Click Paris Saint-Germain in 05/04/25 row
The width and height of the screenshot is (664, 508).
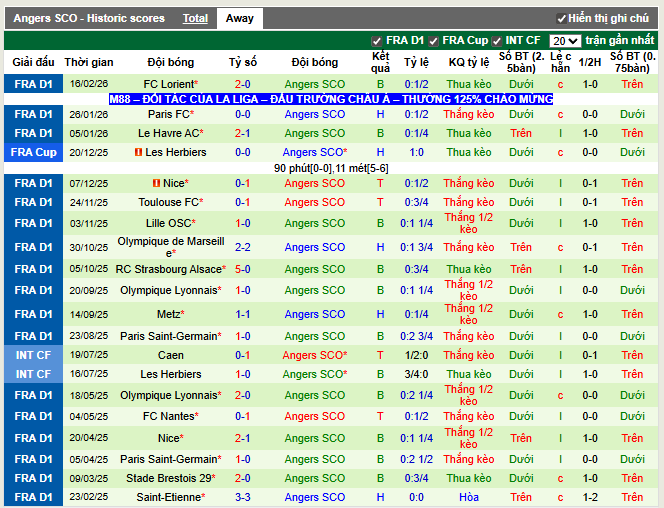(171, 459)
